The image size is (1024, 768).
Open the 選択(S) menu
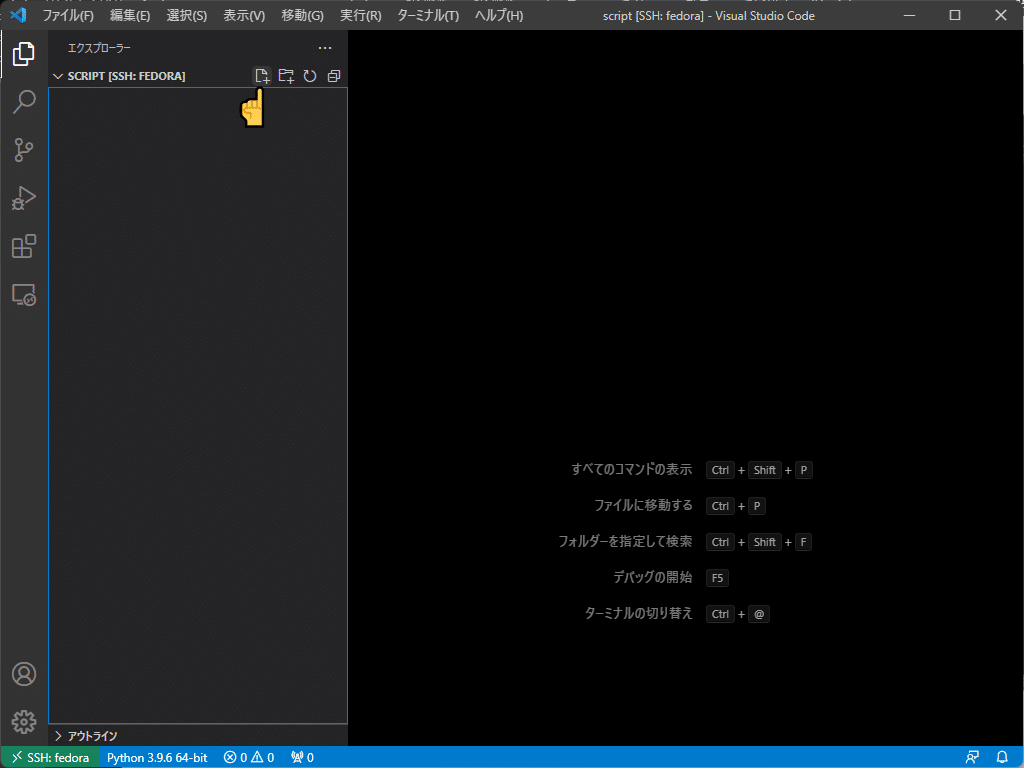click(x=187, y=15)
